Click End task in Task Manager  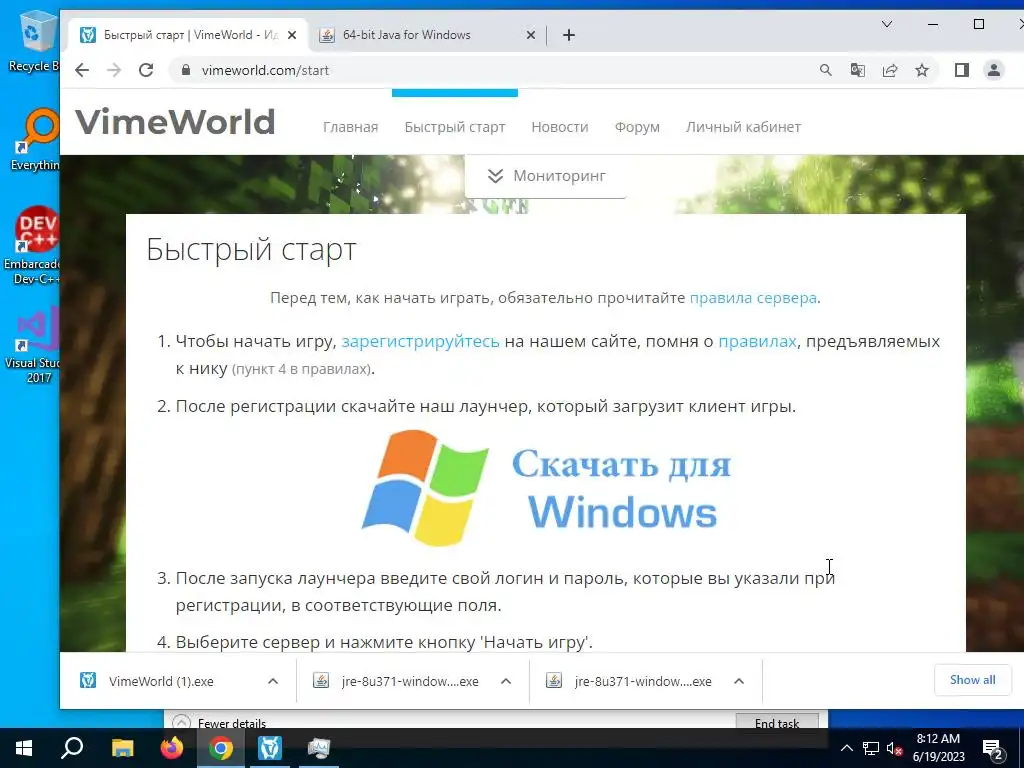coord(776,722)
